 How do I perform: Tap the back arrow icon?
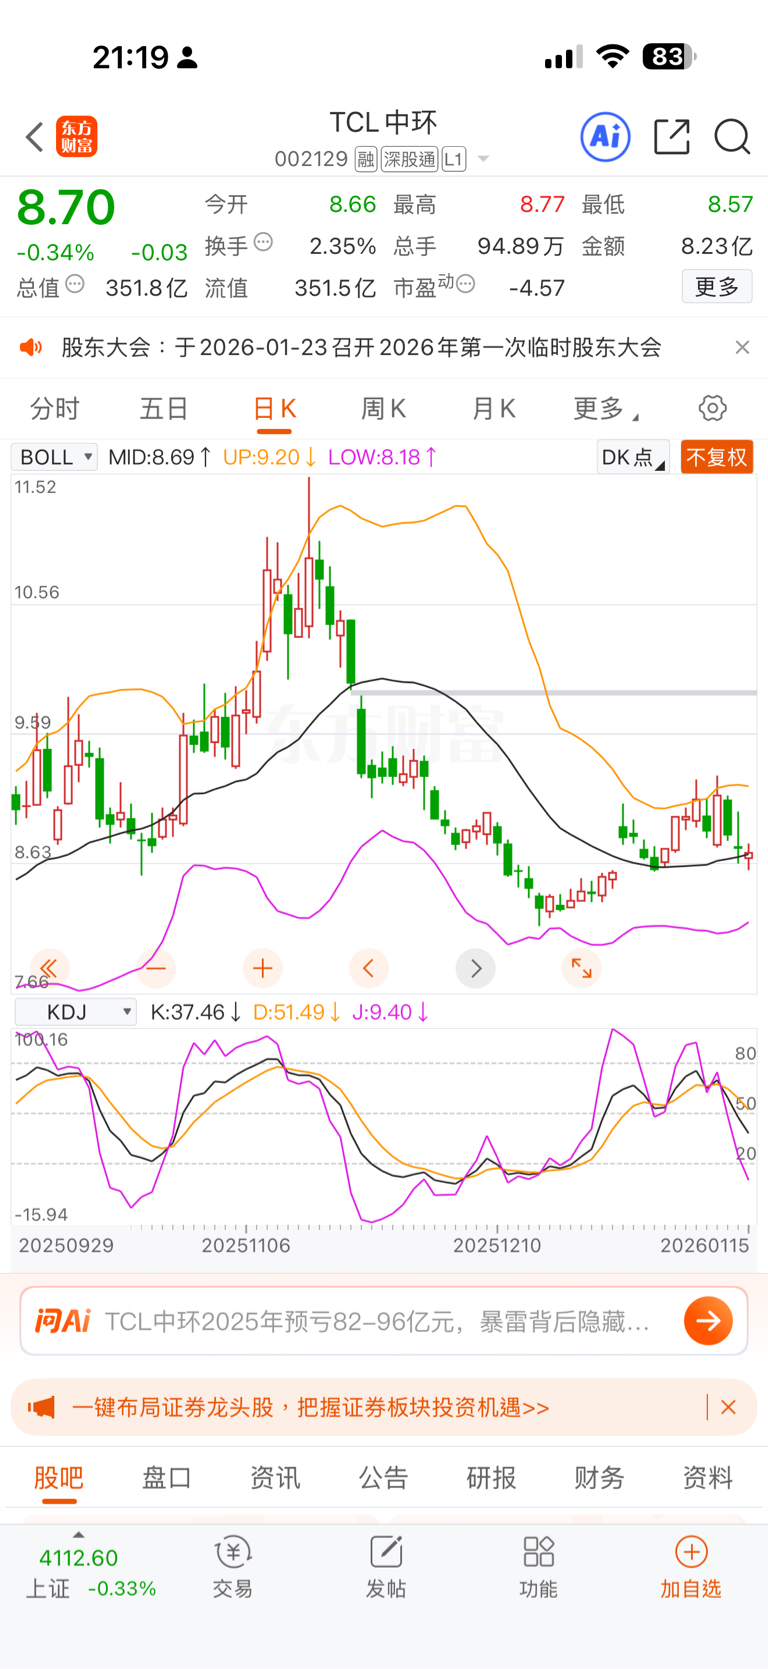point(35,137)
